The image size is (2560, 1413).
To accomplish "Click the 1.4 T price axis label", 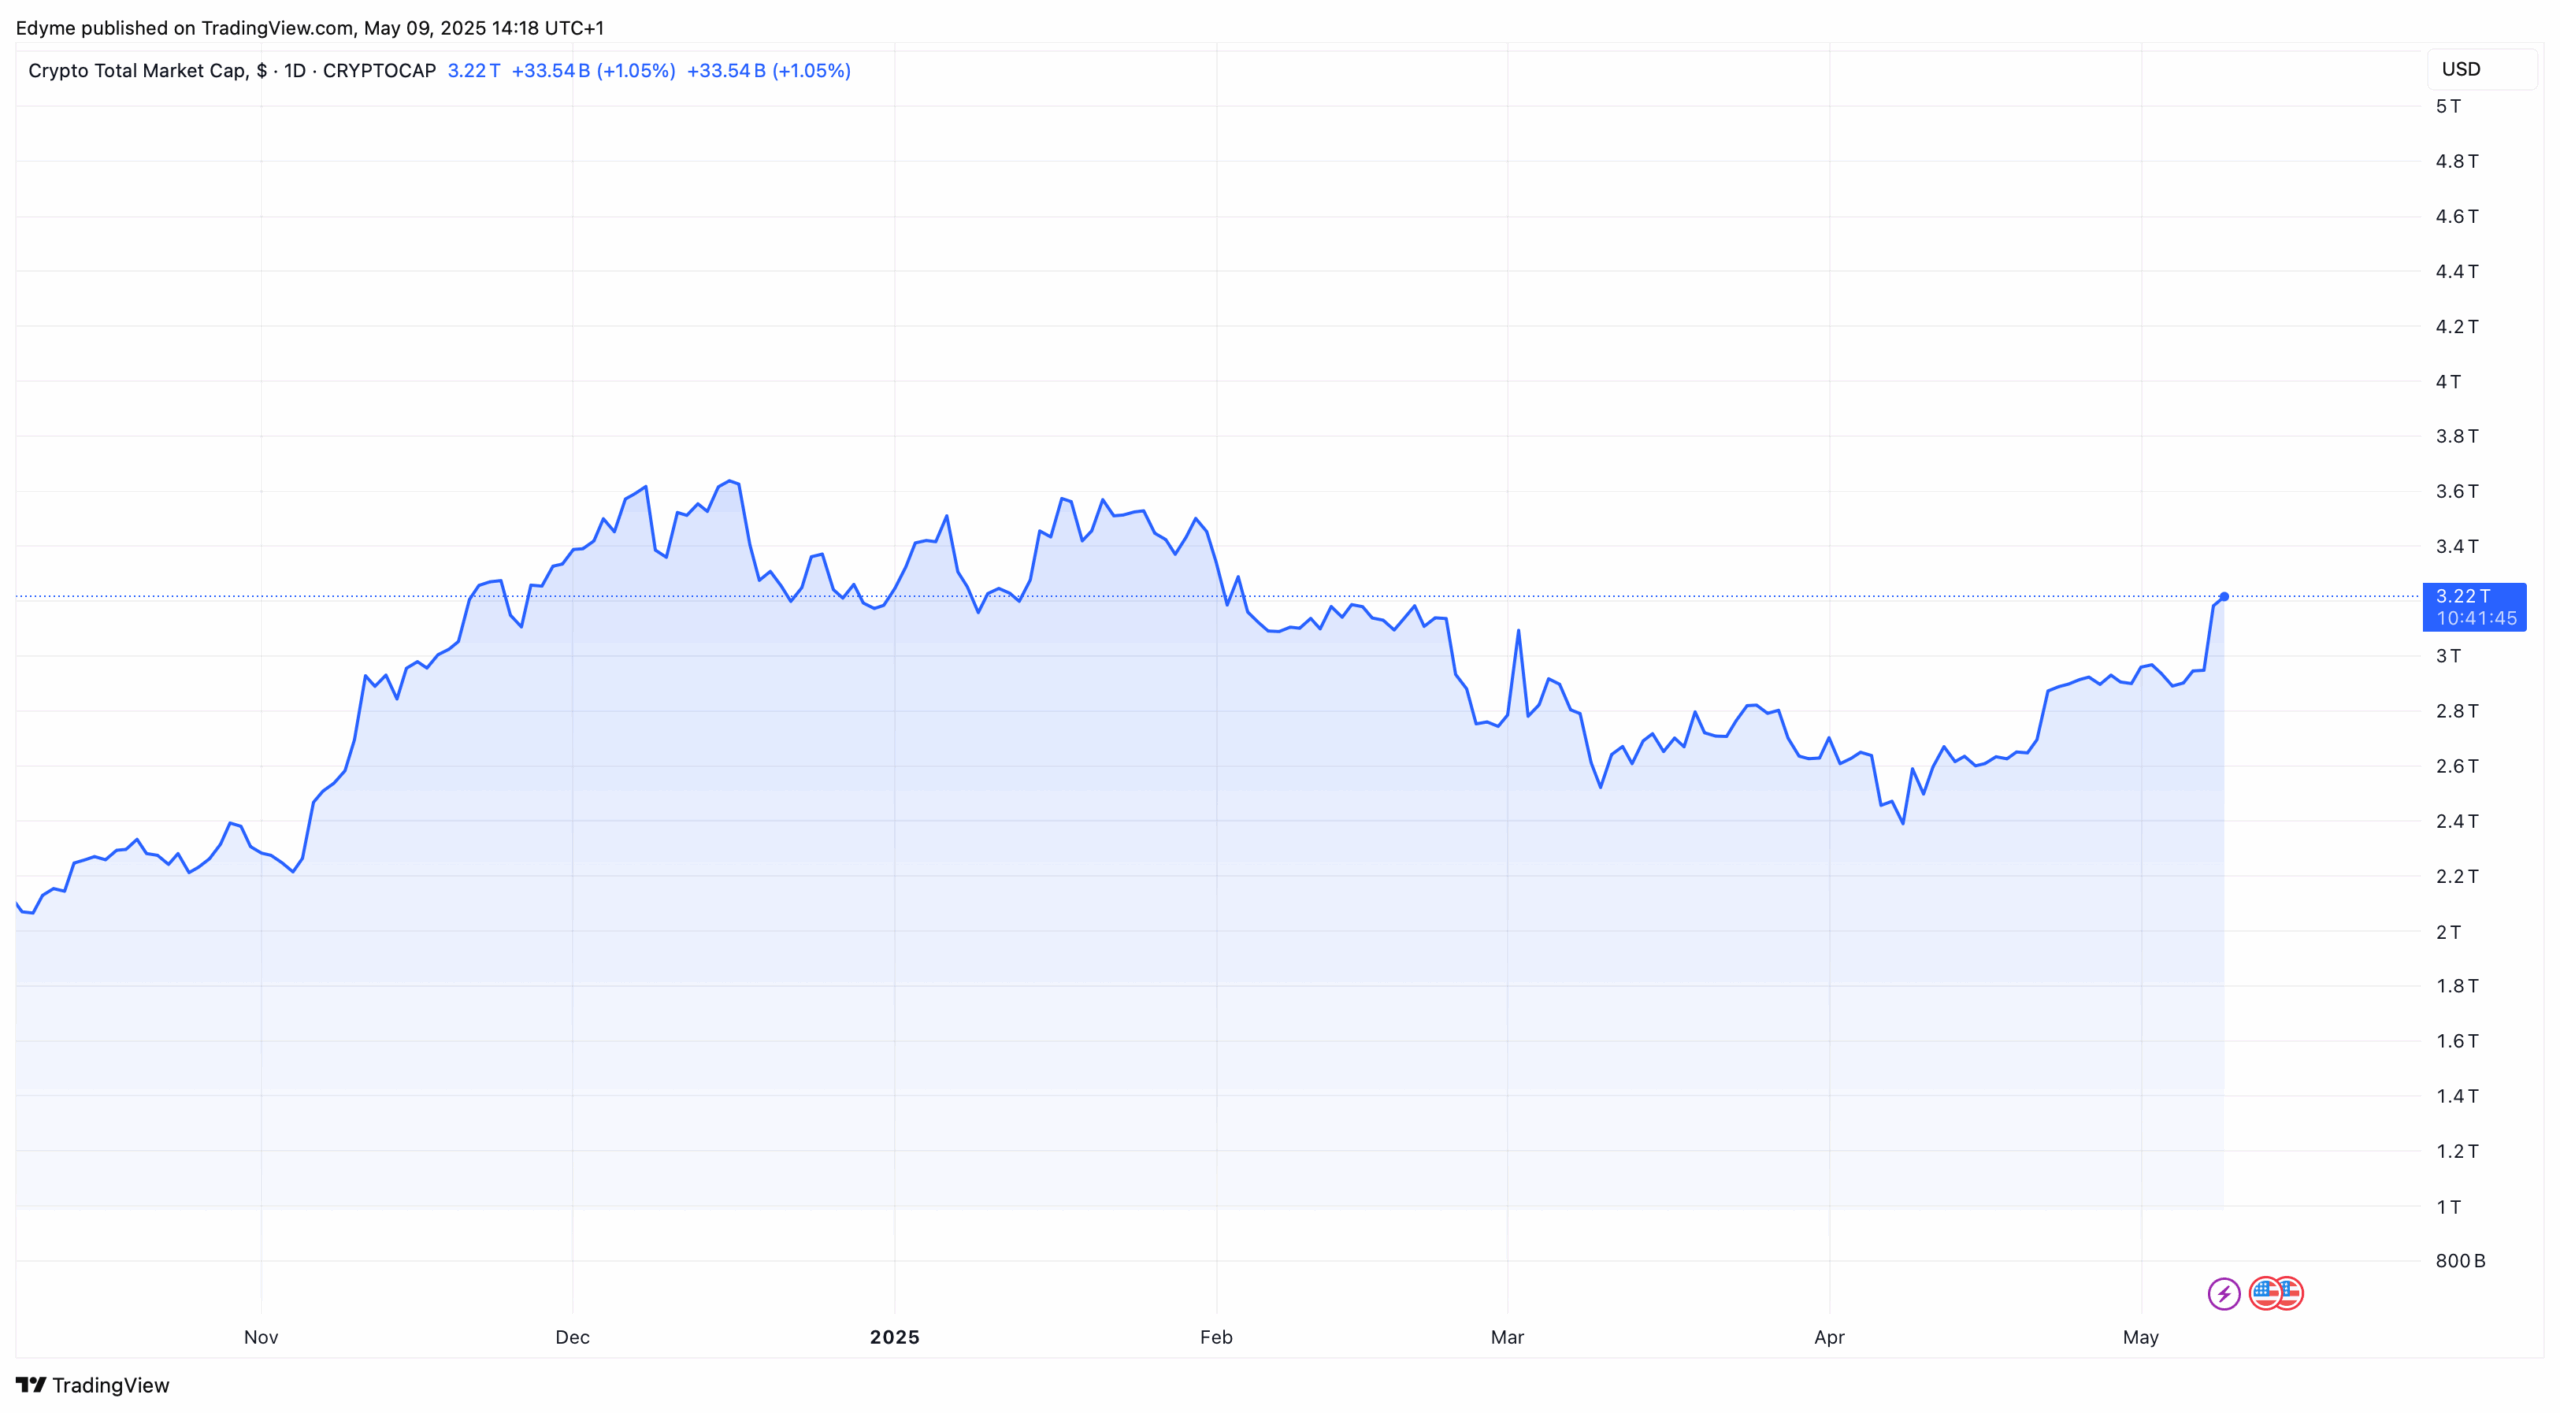I will [x=2456, y=1096].
